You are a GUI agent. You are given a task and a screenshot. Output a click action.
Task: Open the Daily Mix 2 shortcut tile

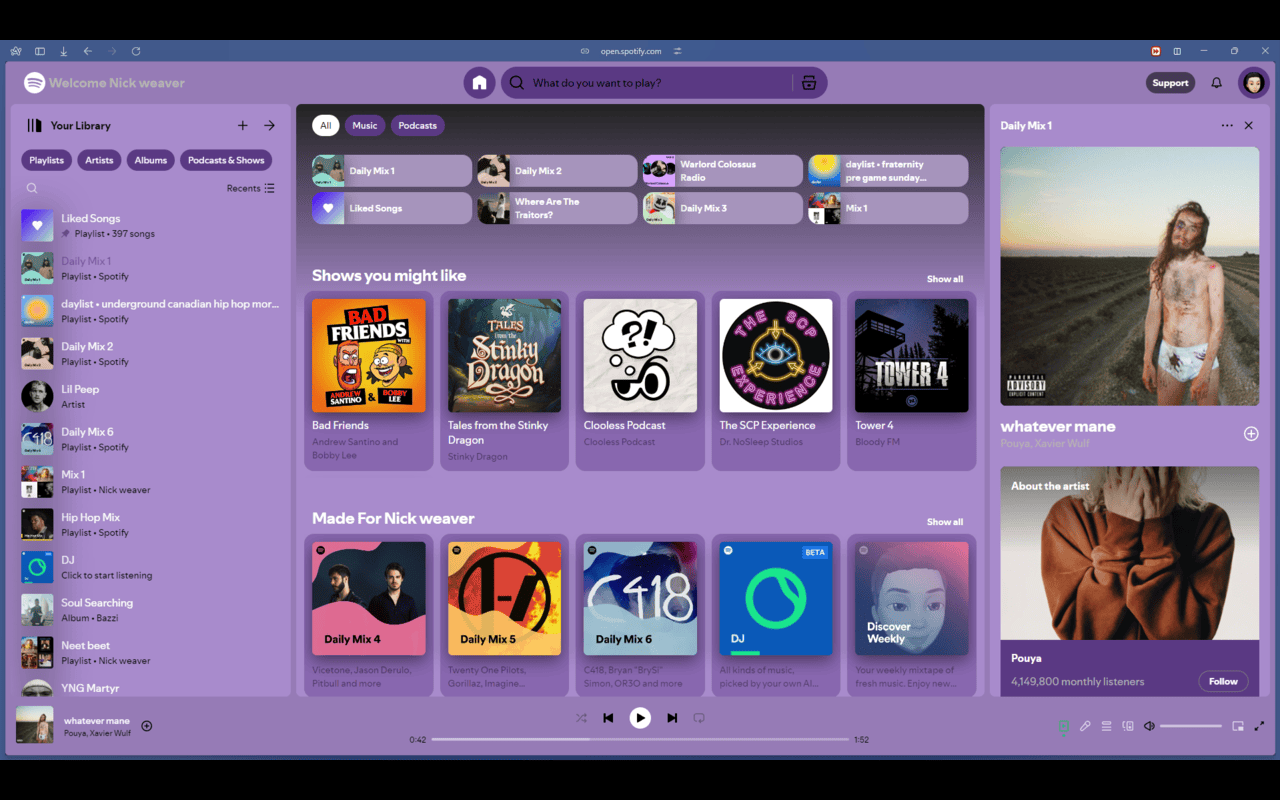point(557,171)
